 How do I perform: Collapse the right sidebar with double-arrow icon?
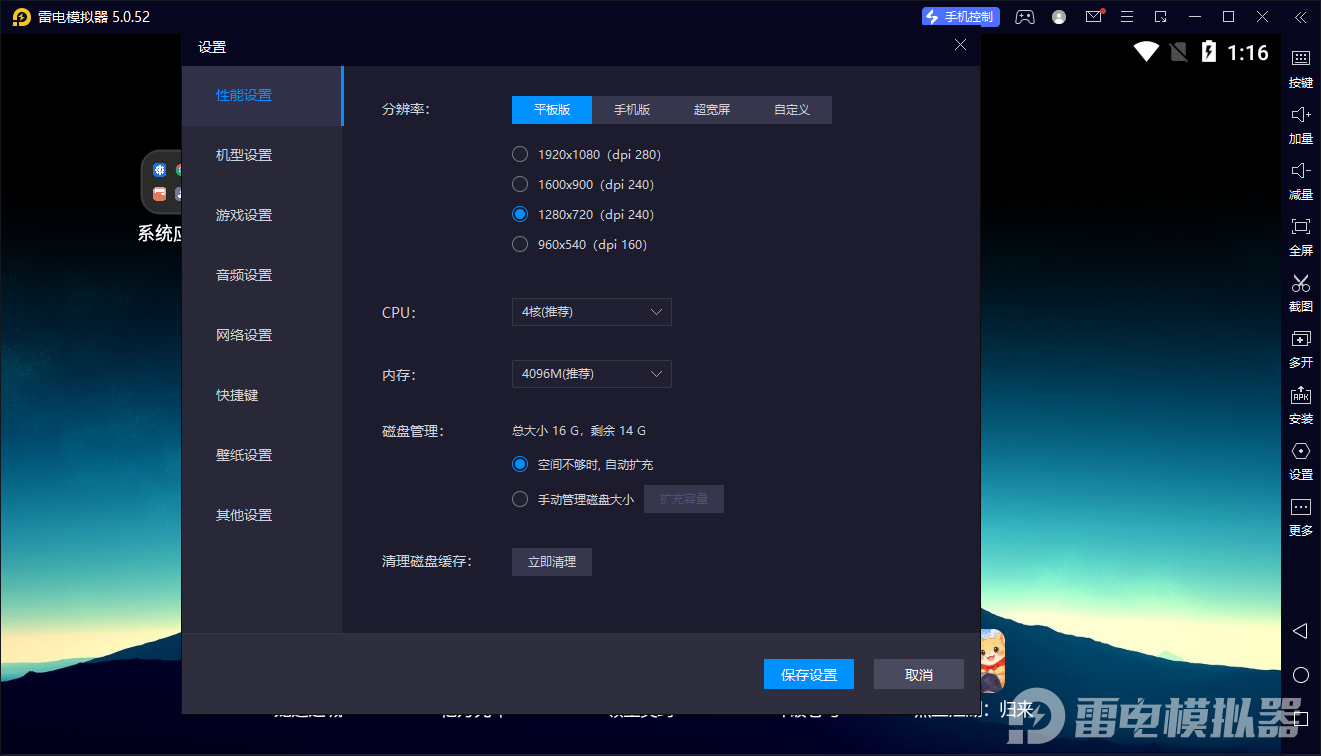(1300, 17)
